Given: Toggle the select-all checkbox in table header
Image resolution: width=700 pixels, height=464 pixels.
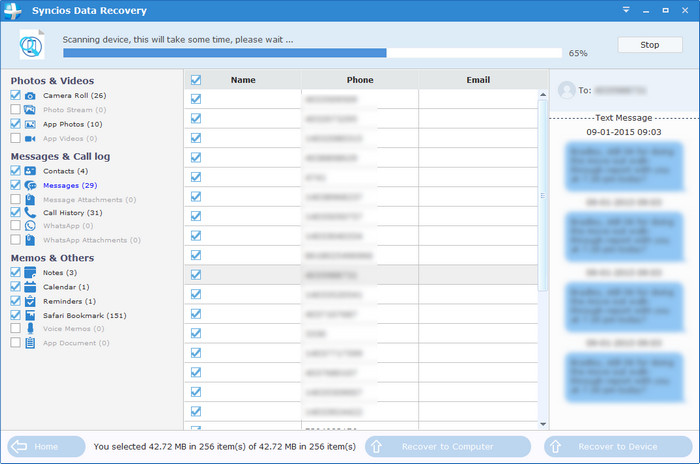Looking at the screenshot, I should 196,80.
